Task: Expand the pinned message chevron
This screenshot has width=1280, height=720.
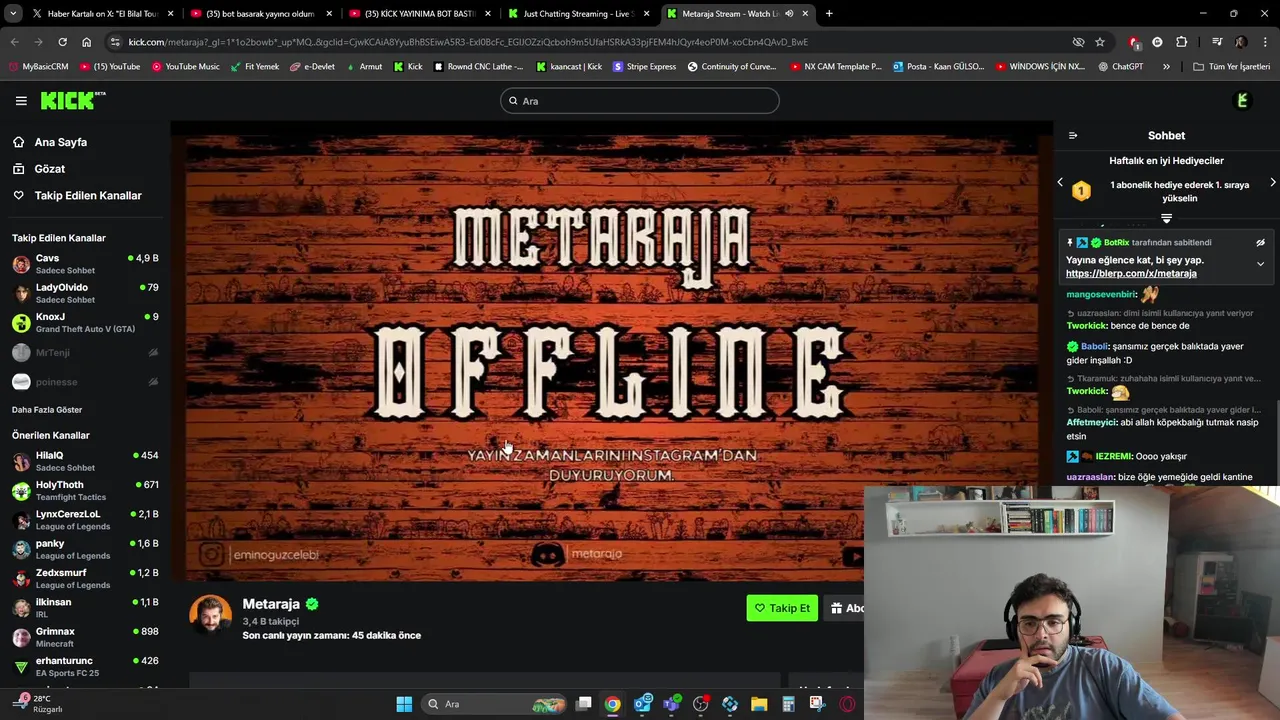Action: (x=1260, y=264)
